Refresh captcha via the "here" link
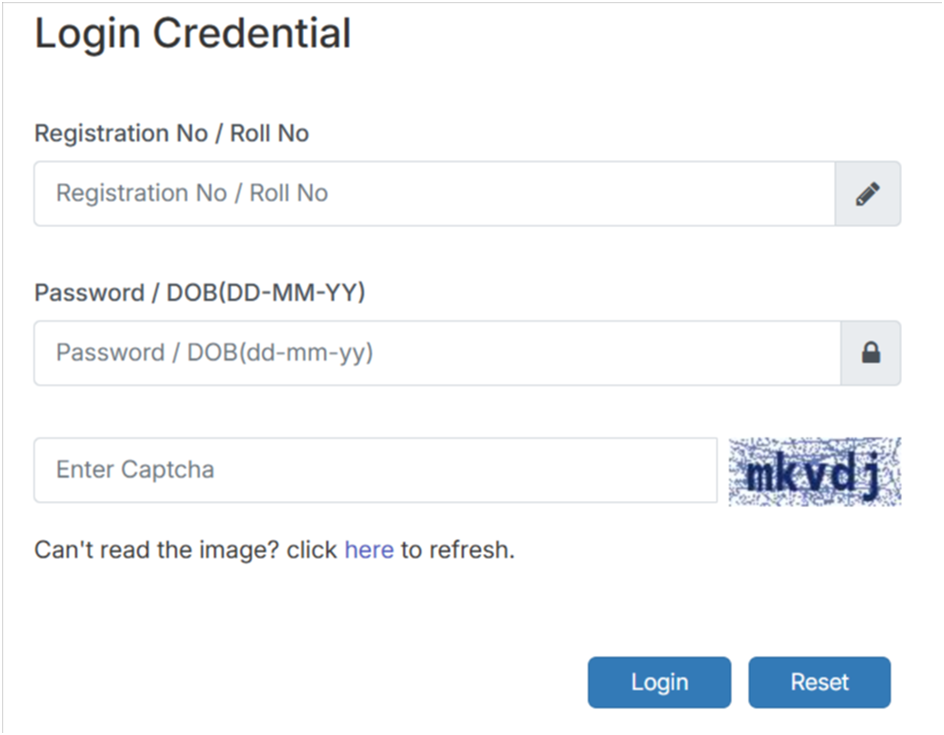The image size is (944, 735). pos(369,550)
